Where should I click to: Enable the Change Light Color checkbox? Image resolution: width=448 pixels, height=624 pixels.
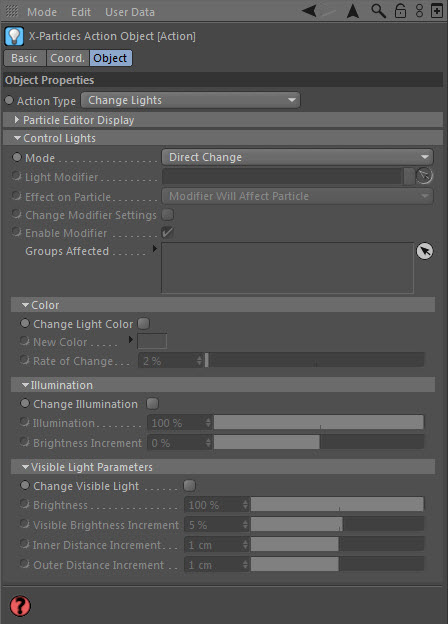pos(144,324)
